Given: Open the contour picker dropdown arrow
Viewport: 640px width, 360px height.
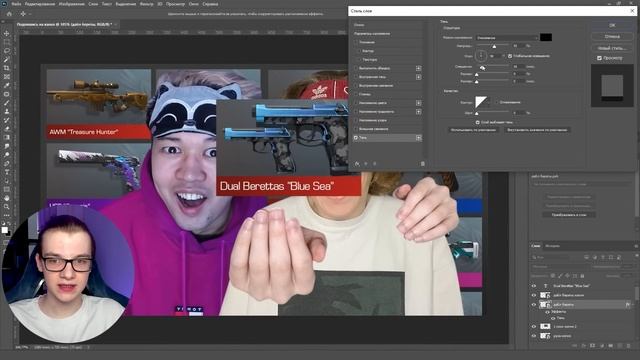Looking at the screenshot, I should click(x=489, y=102).
